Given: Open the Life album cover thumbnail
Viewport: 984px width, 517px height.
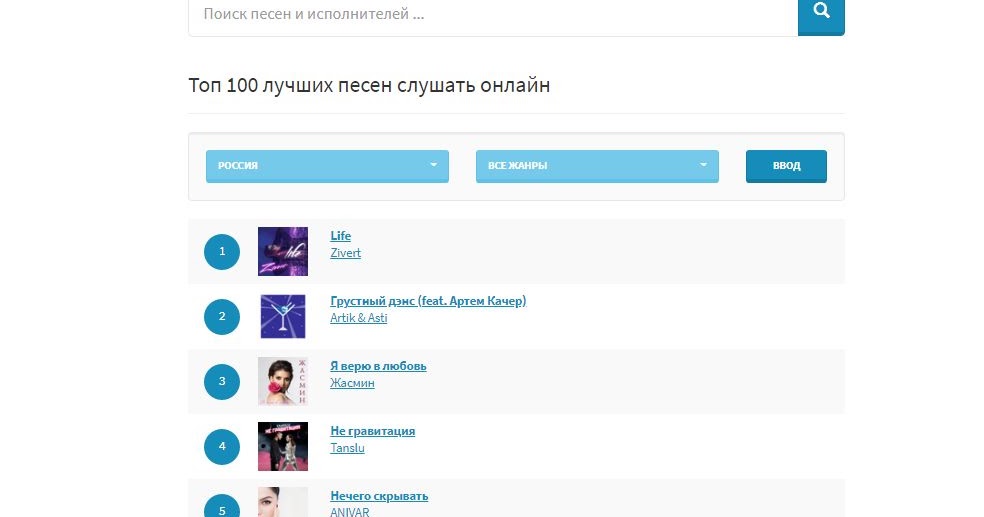Looking at the screenshot, I should click(283, 252).
